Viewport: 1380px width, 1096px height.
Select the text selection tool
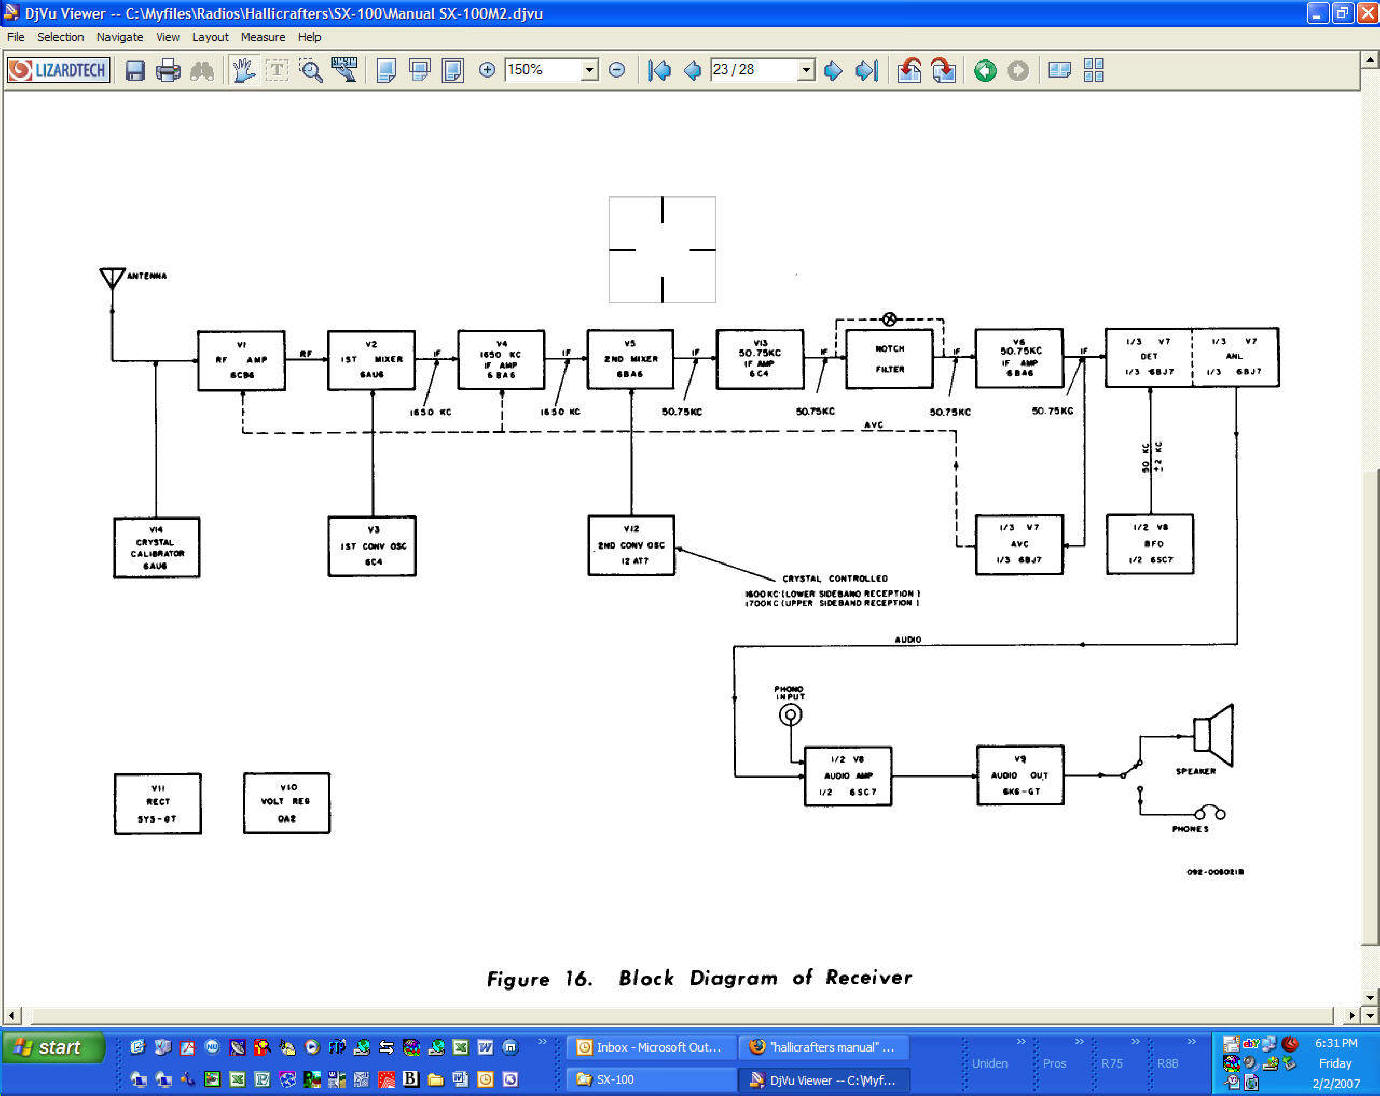pyautogui.click(x=277, y=70)
